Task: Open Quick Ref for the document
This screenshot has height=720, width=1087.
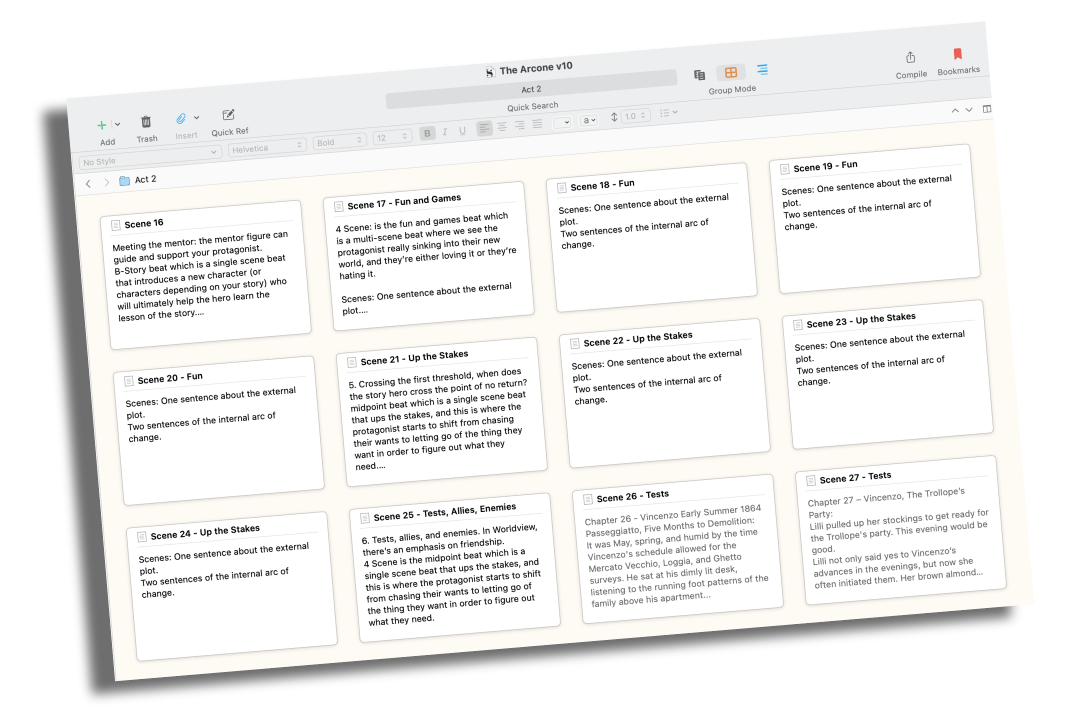Action: (x=228, y=115)
